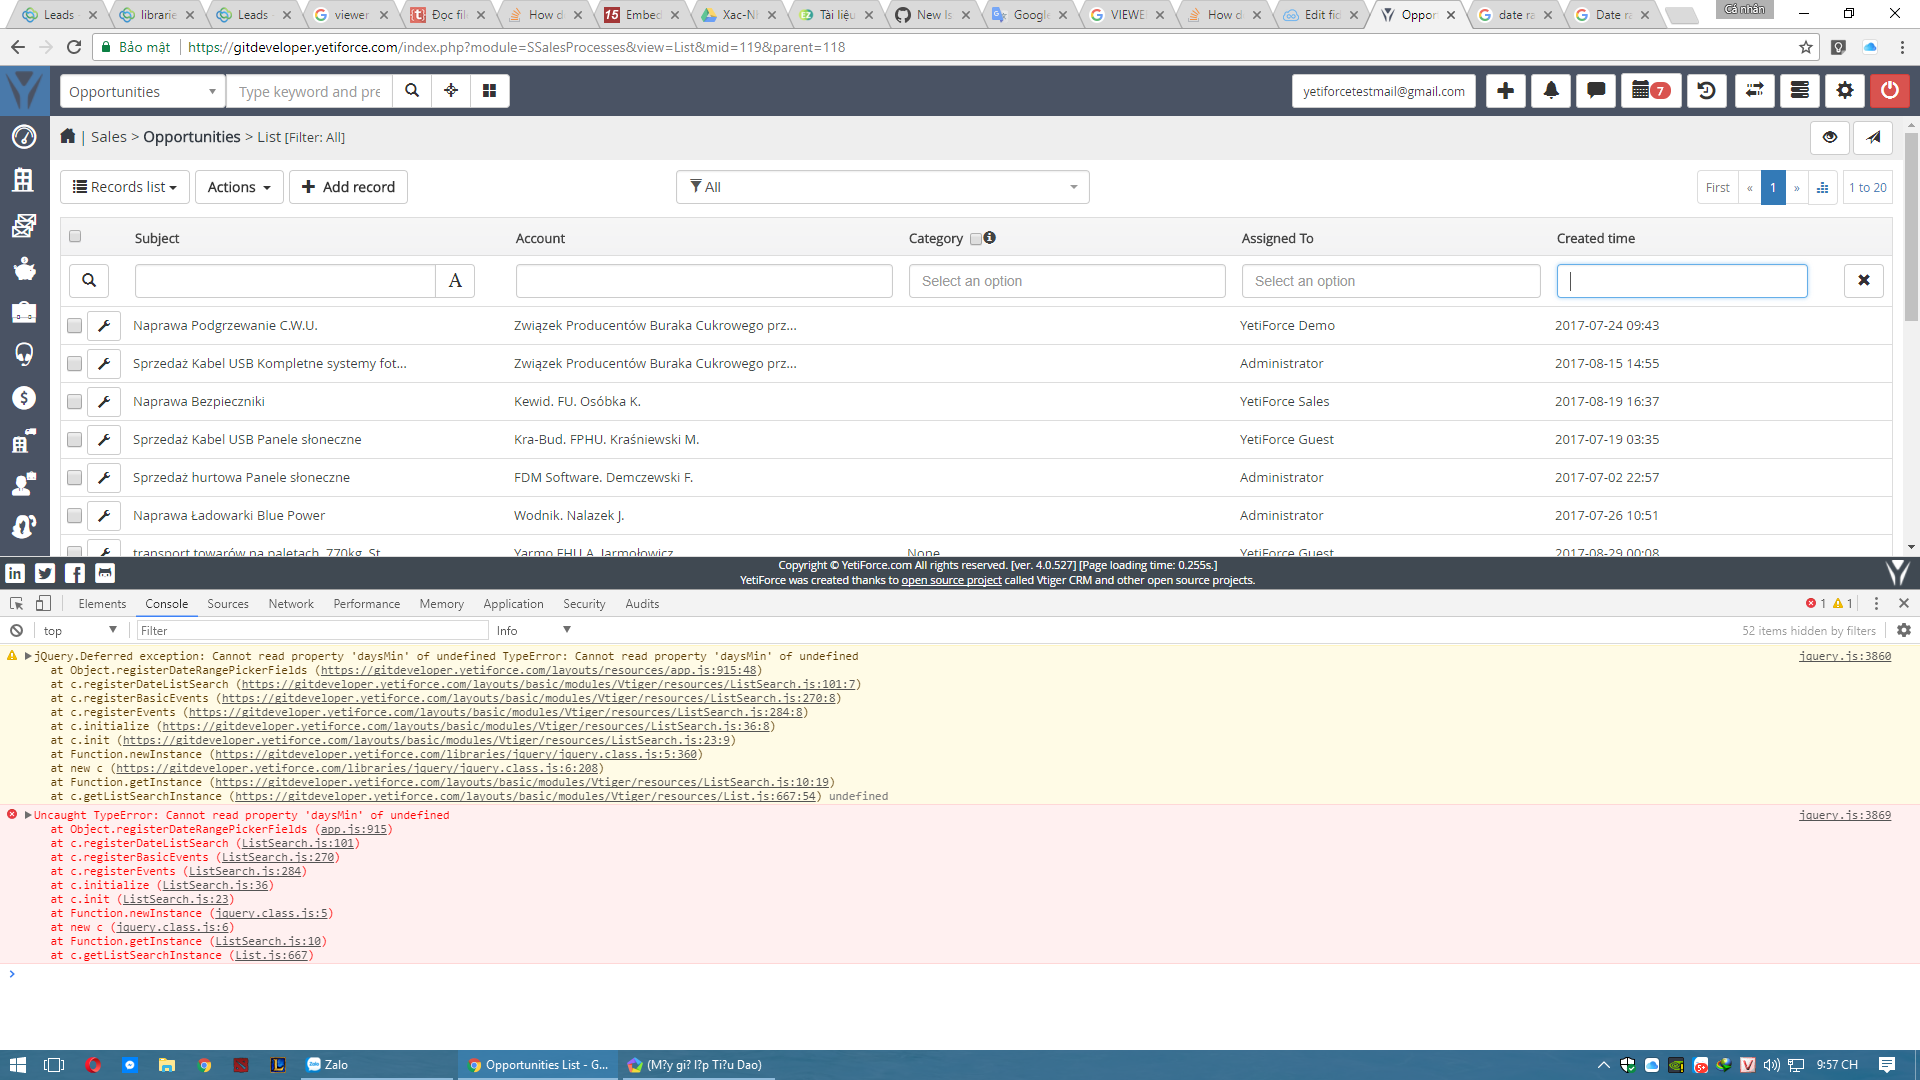Open the chat message icon

[1596, 91]
